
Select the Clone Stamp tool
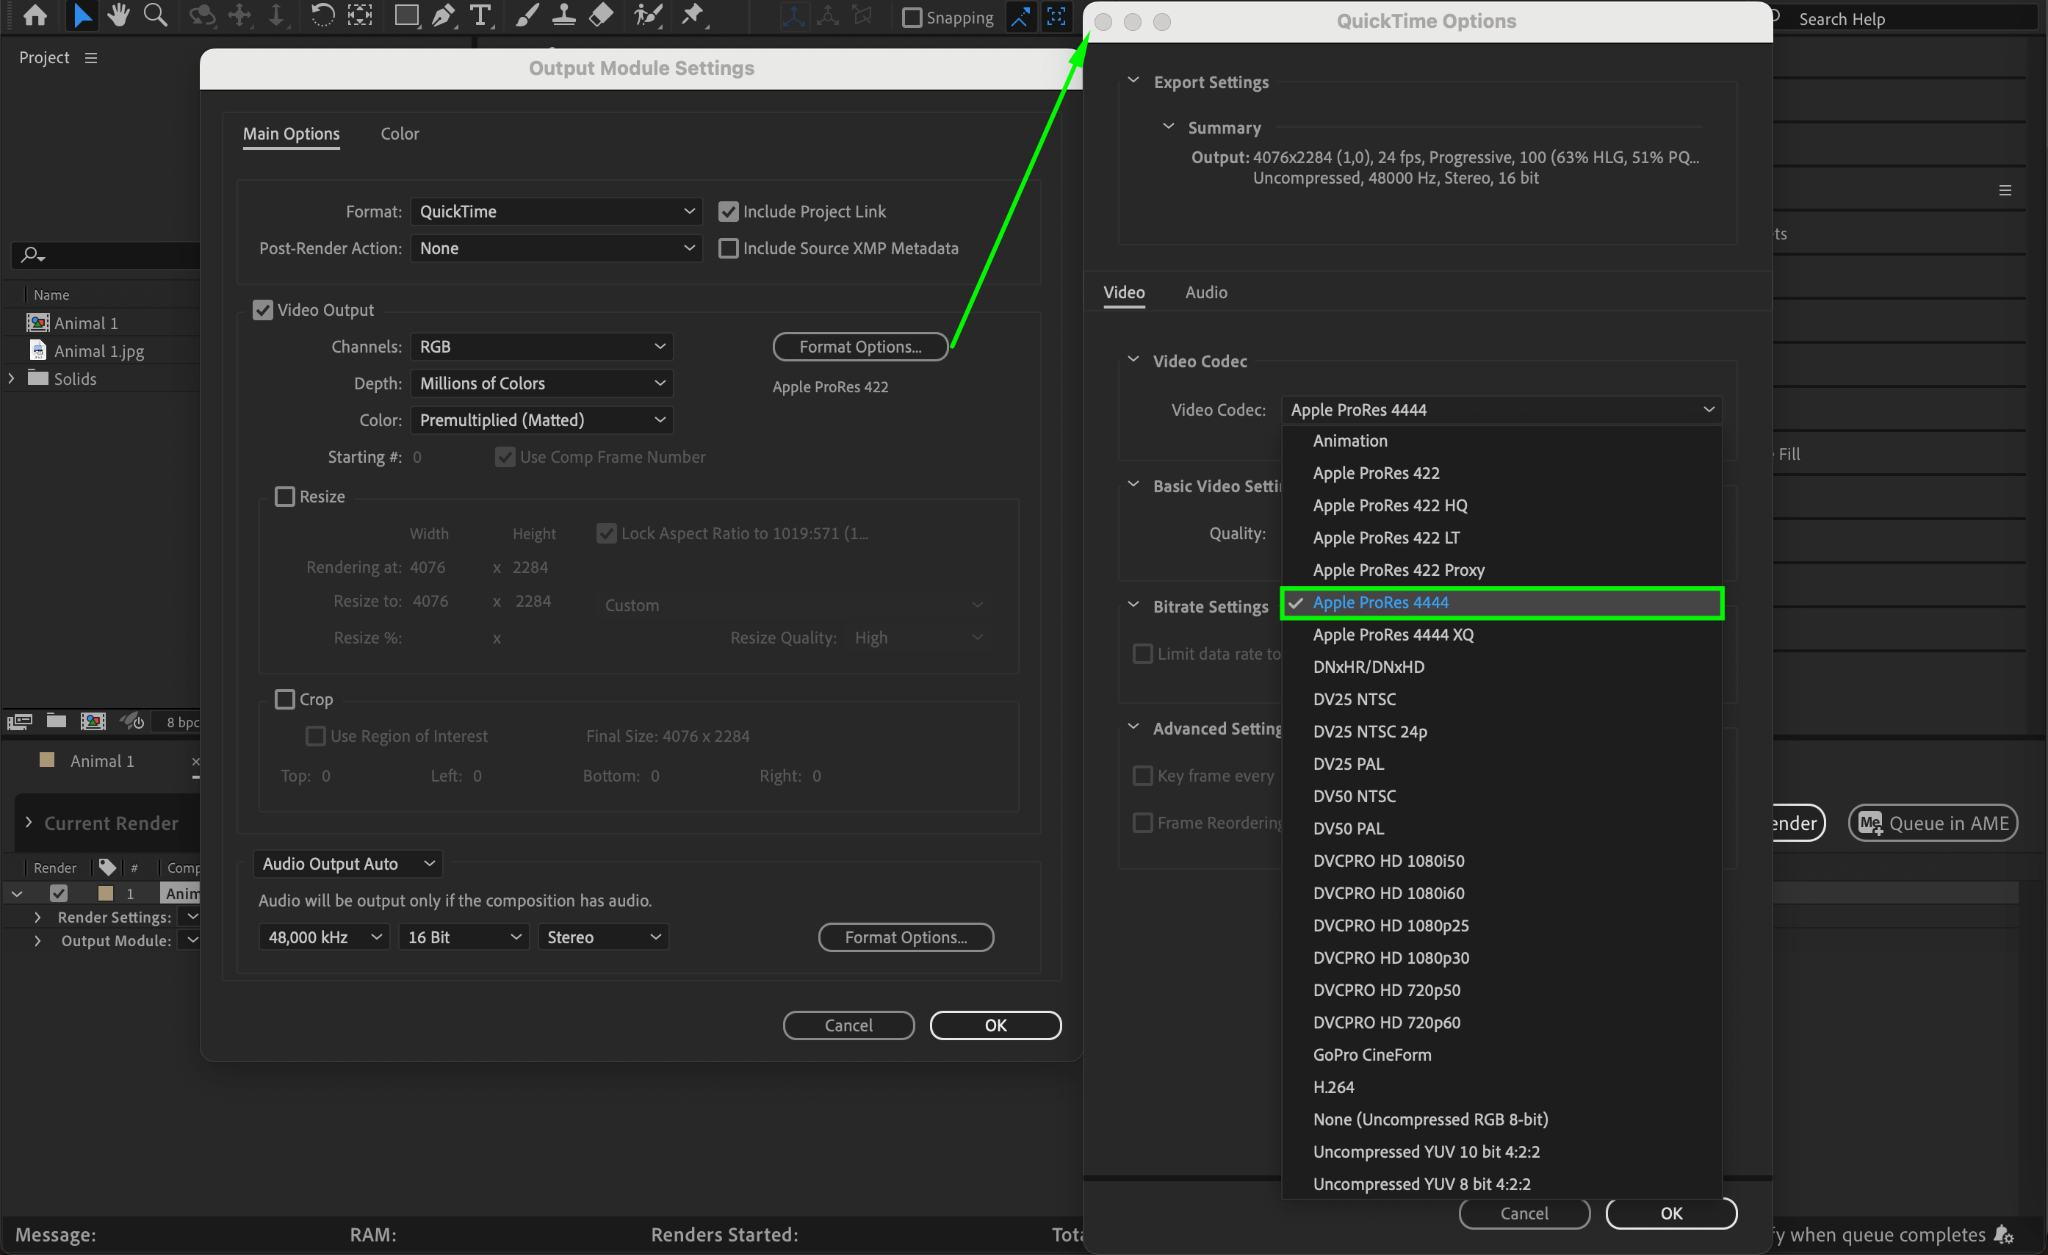click(x=564, y=15)
